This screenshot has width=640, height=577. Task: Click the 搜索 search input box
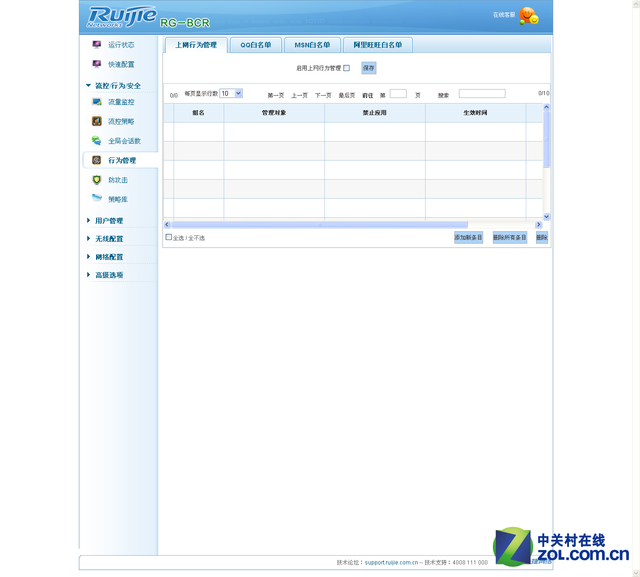tap(482, 94)
